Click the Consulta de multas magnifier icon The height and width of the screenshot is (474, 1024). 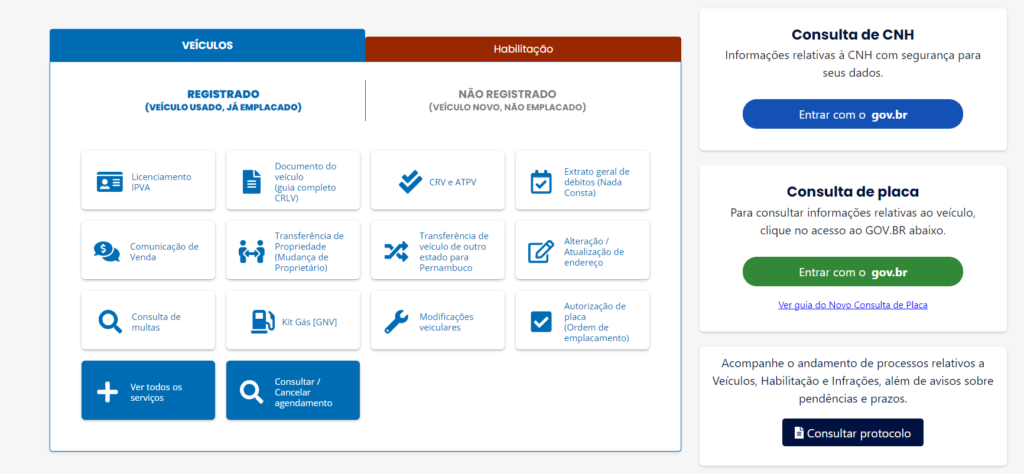pos(109,321)
